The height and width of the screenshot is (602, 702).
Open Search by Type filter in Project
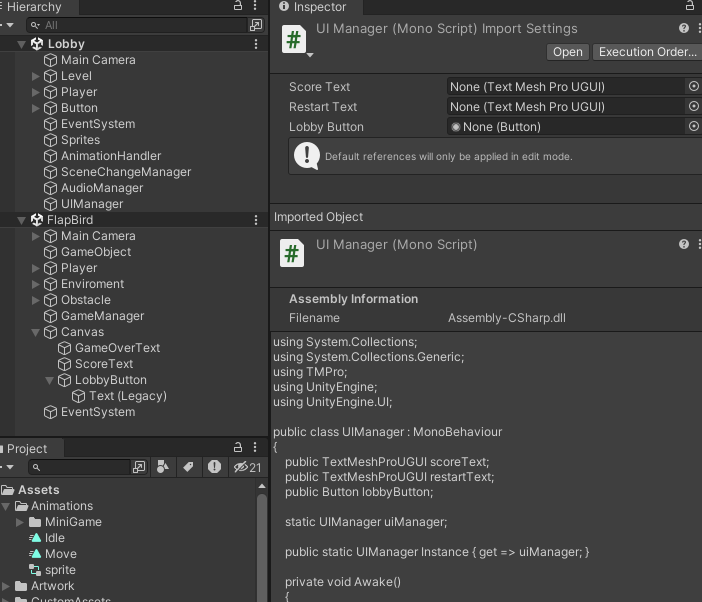[163, 467]
